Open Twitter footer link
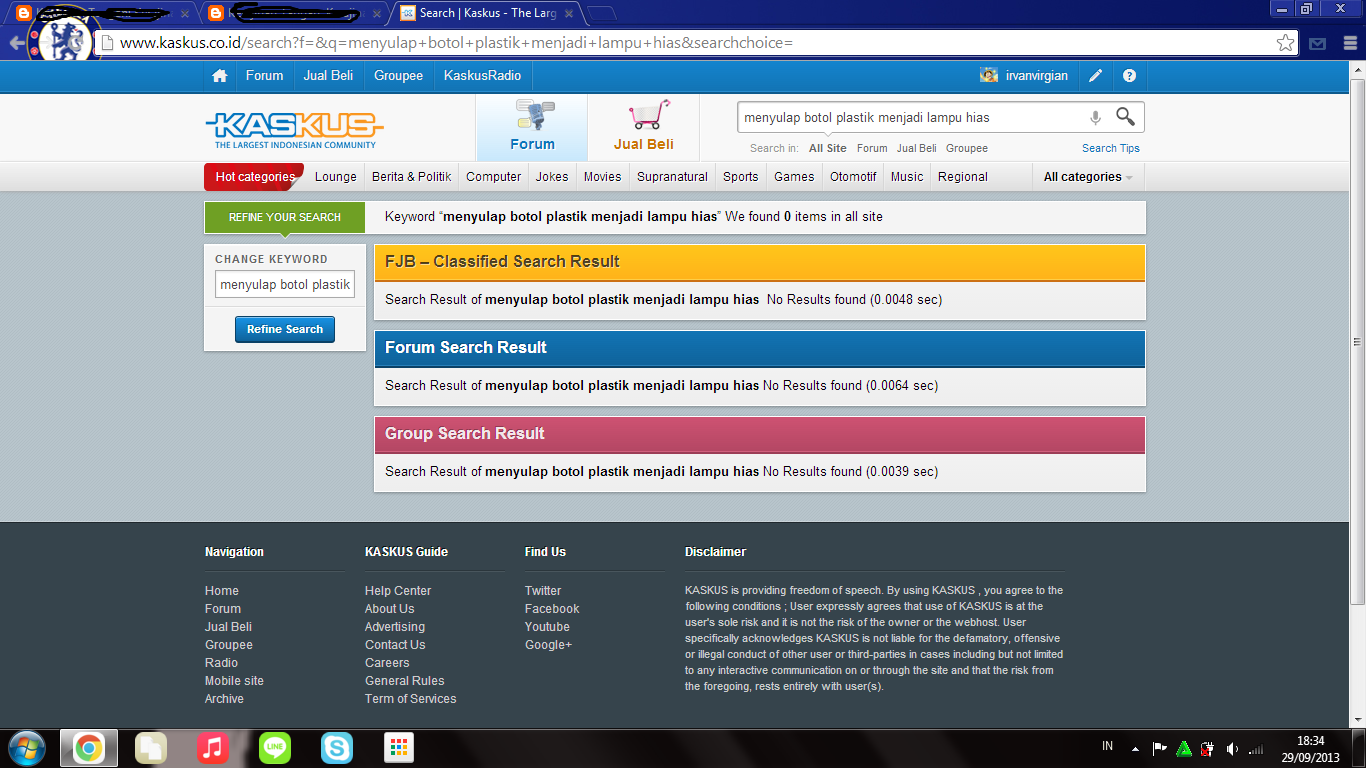Image resolution: width=1366 pixels, height=768 pixels. 543,591
